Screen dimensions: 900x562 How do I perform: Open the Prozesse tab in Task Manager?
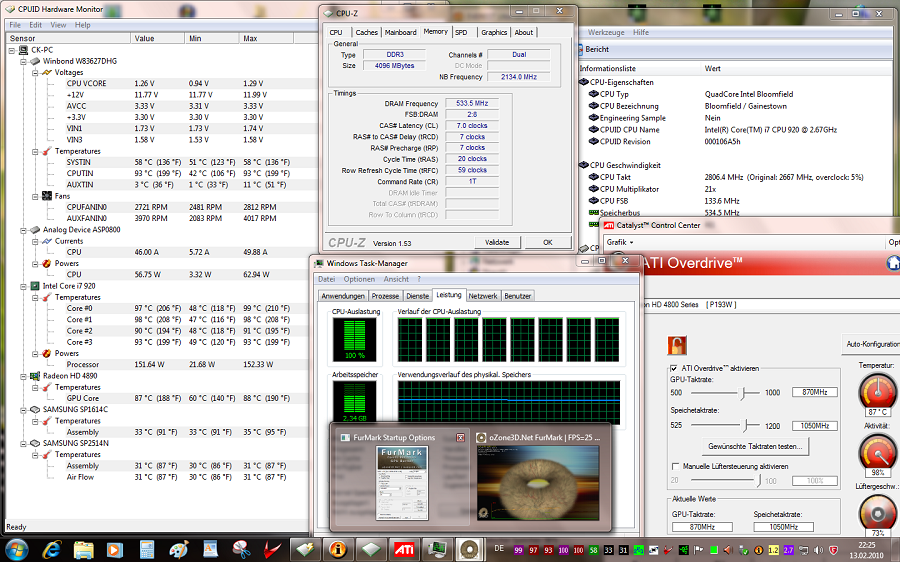(385, 296)
